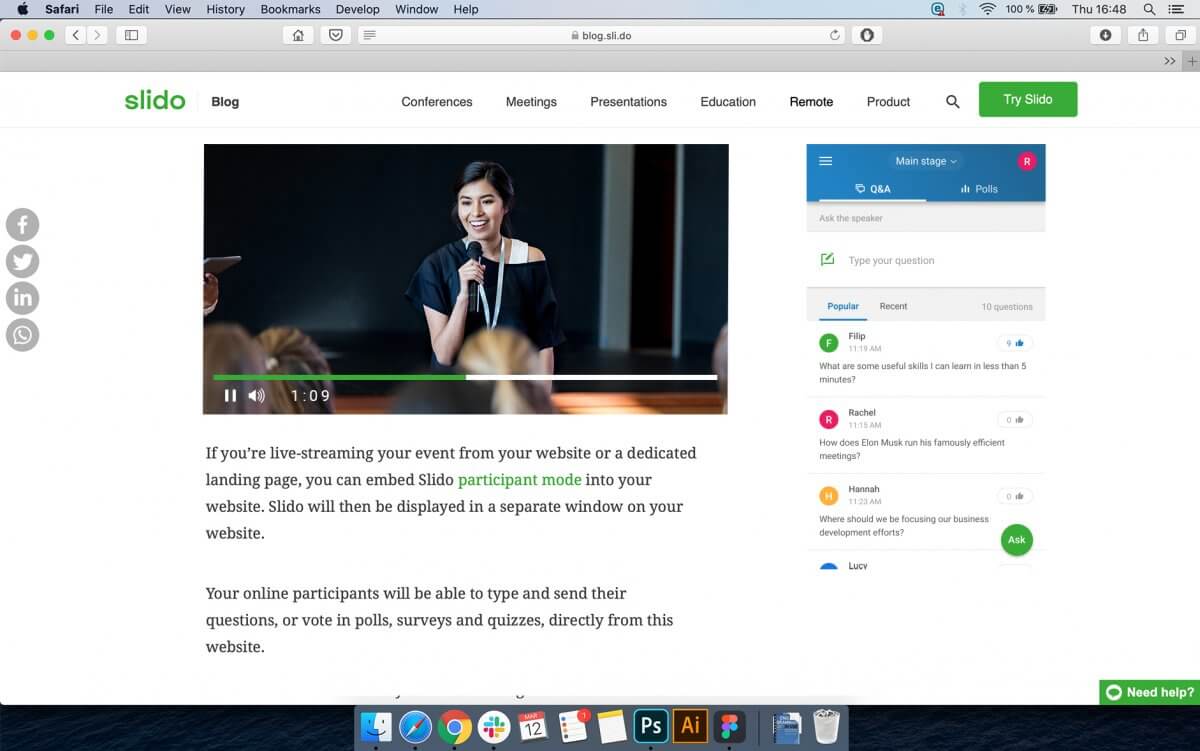Show the Recent questions tab

[x=893, y=306]
